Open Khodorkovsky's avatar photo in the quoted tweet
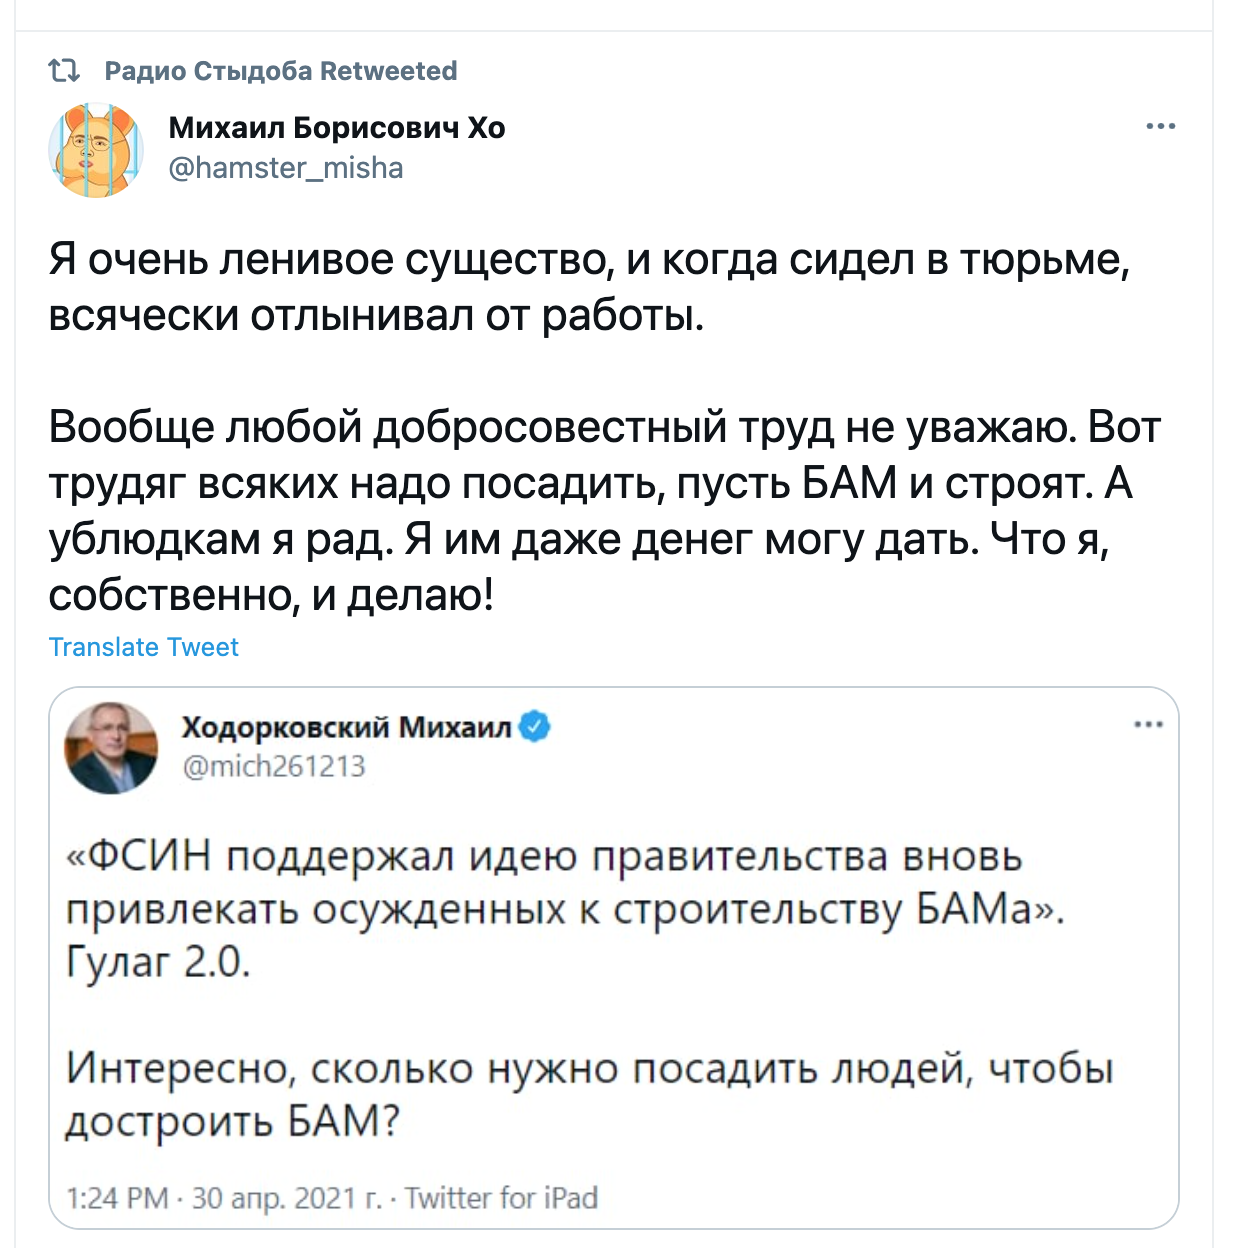 [111, 748]
